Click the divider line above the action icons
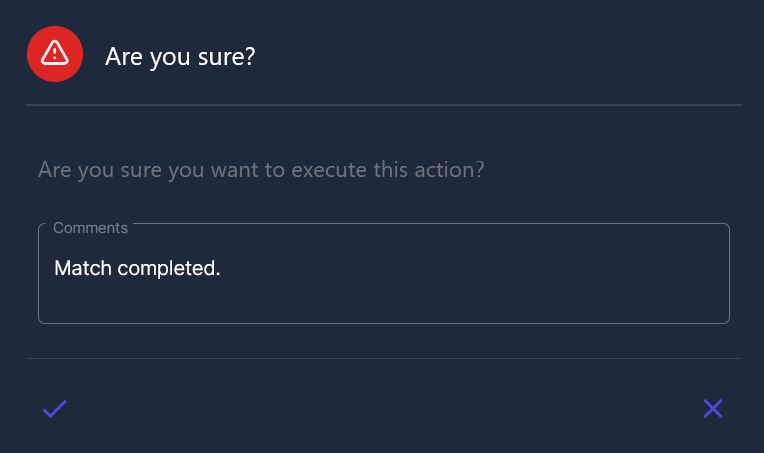This screenshot has width=764, height=453. point(384,358)
